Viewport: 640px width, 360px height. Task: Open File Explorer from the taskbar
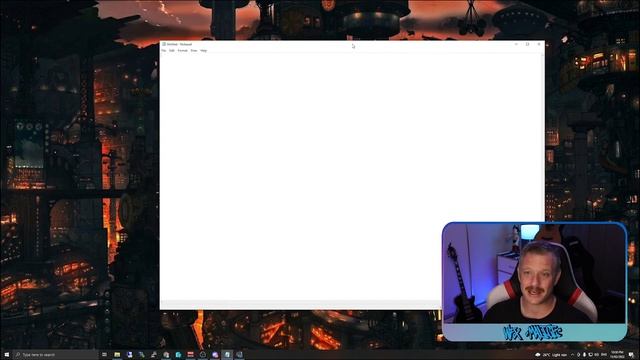[x=117, y=355]
